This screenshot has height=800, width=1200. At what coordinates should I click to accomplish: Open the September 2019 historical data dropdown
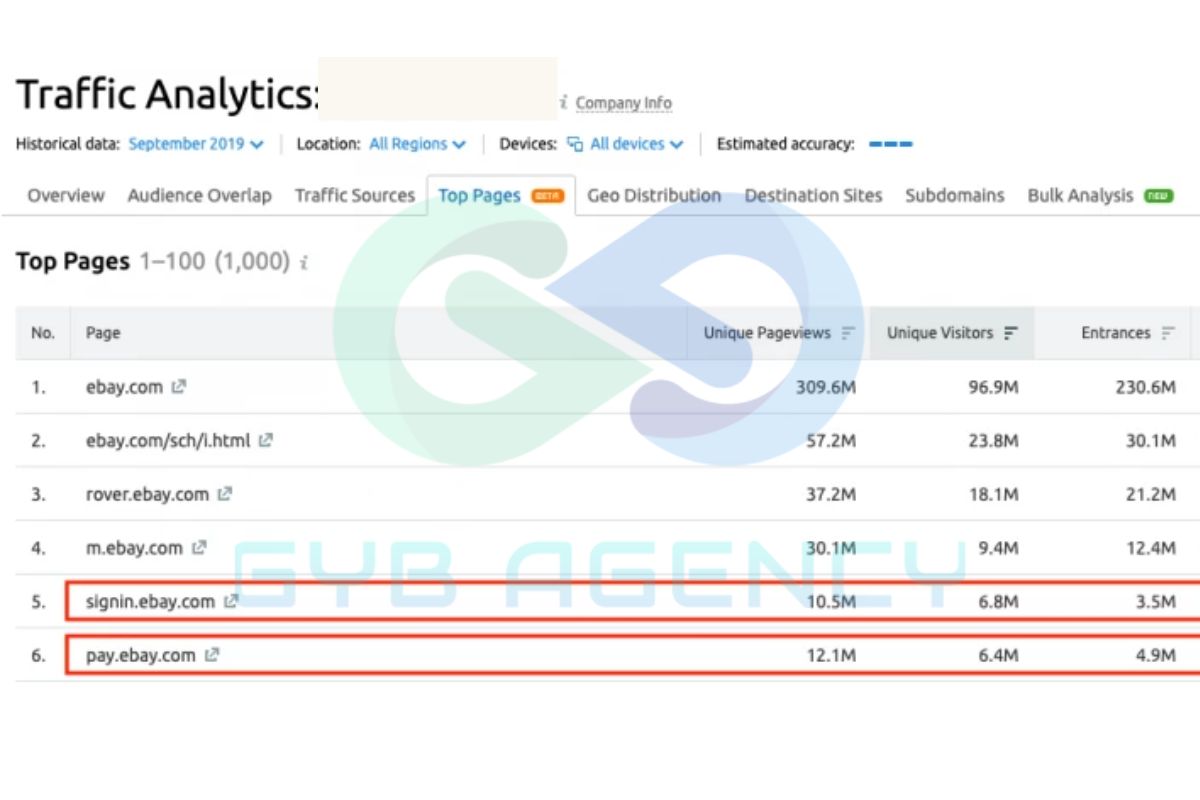[196, 144]
